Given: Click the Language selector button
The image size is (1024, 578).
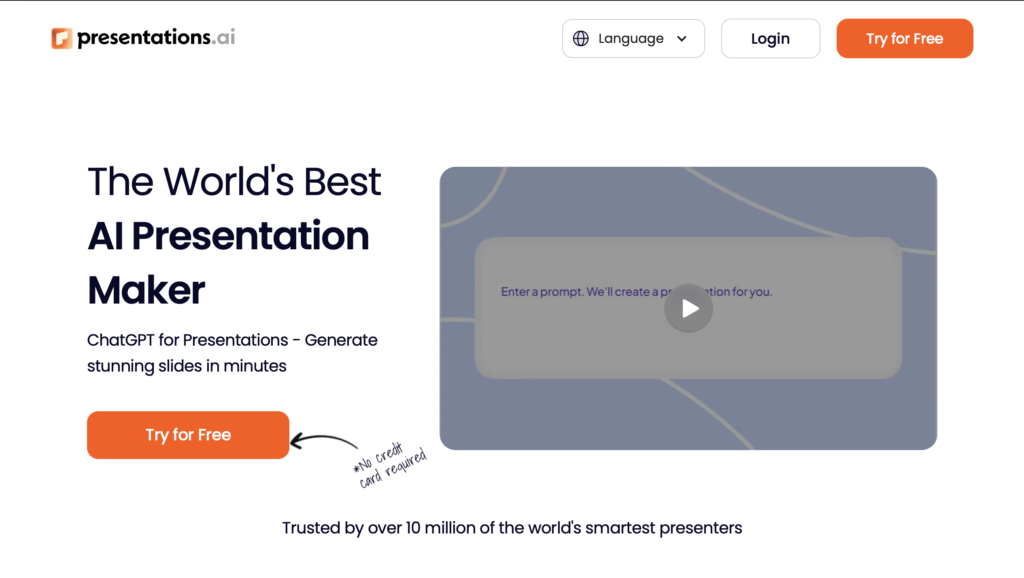Looking at the screenshot, I should tap(632, 38).
